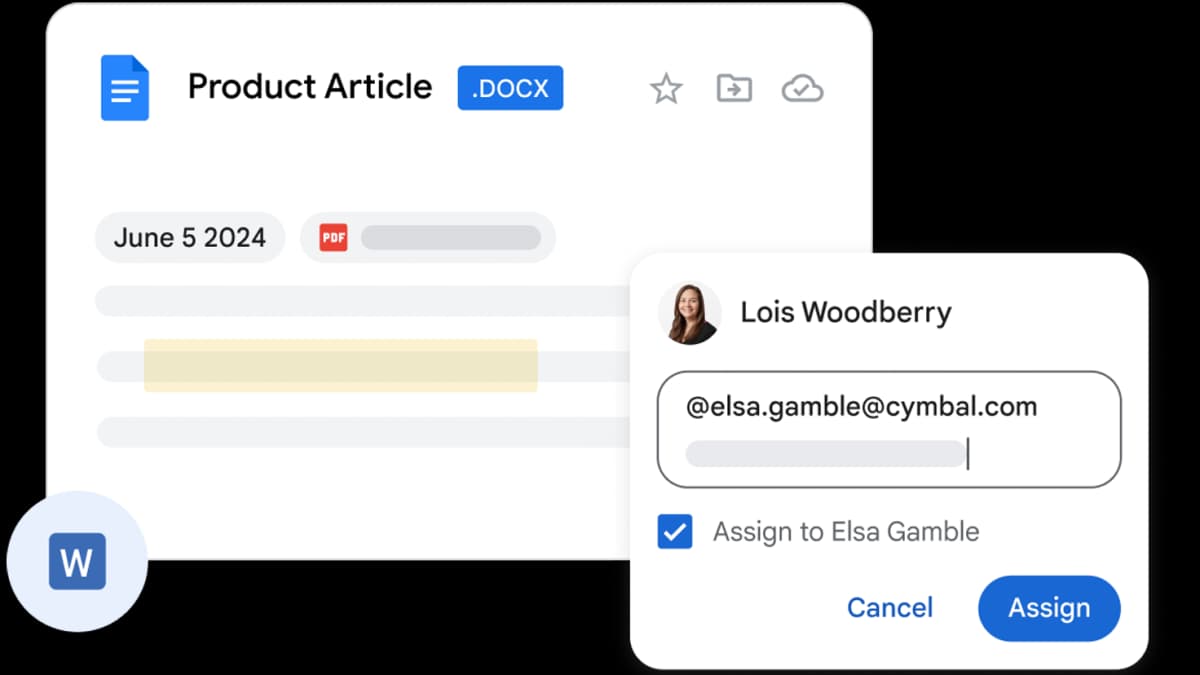Image resolution: width=1200 pixels, height=675 pixels.
Task: Click the @elsa.gamble@cymbal.com mention
Action: [861, 407]
